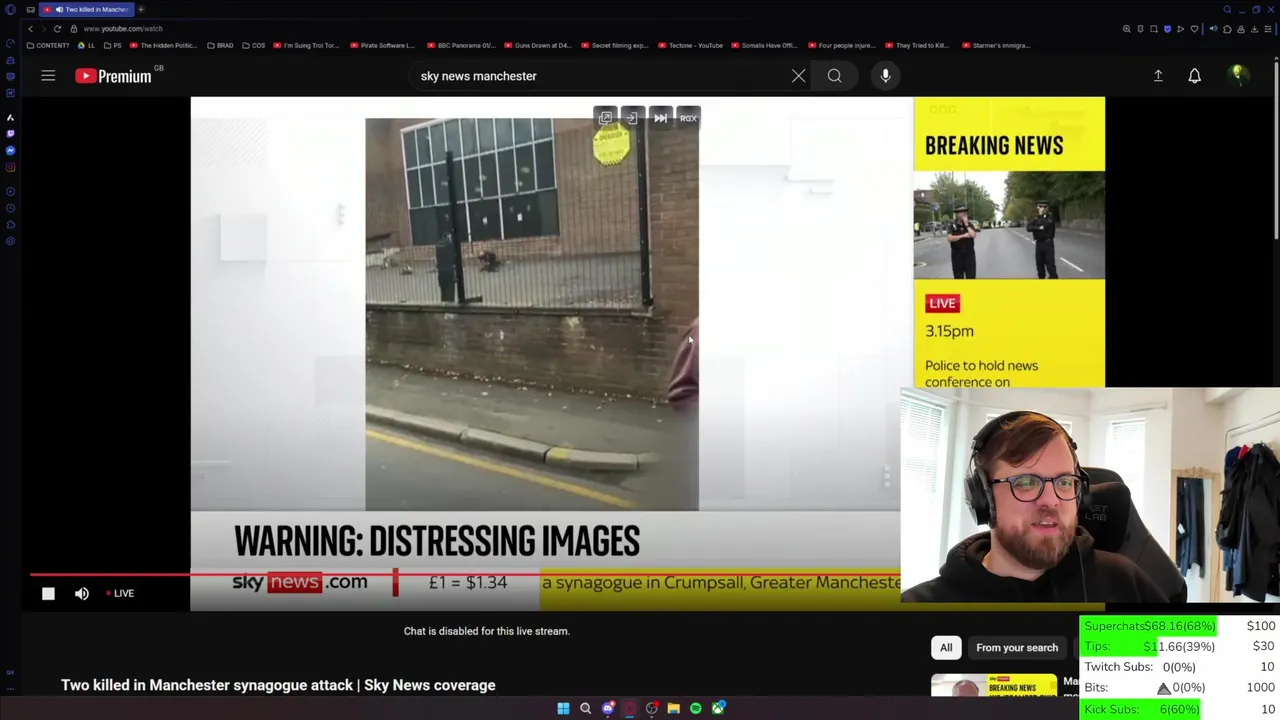Go to YouTube Premium home logo
The image size is (1280, 720).
(x=113, y=76)
